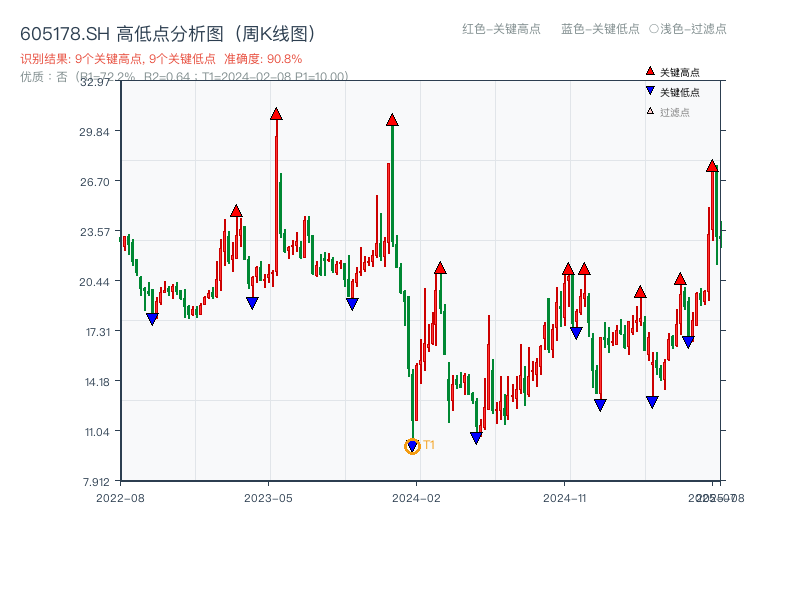Click the 2024-11 x-axis date label

coord(565,498)
